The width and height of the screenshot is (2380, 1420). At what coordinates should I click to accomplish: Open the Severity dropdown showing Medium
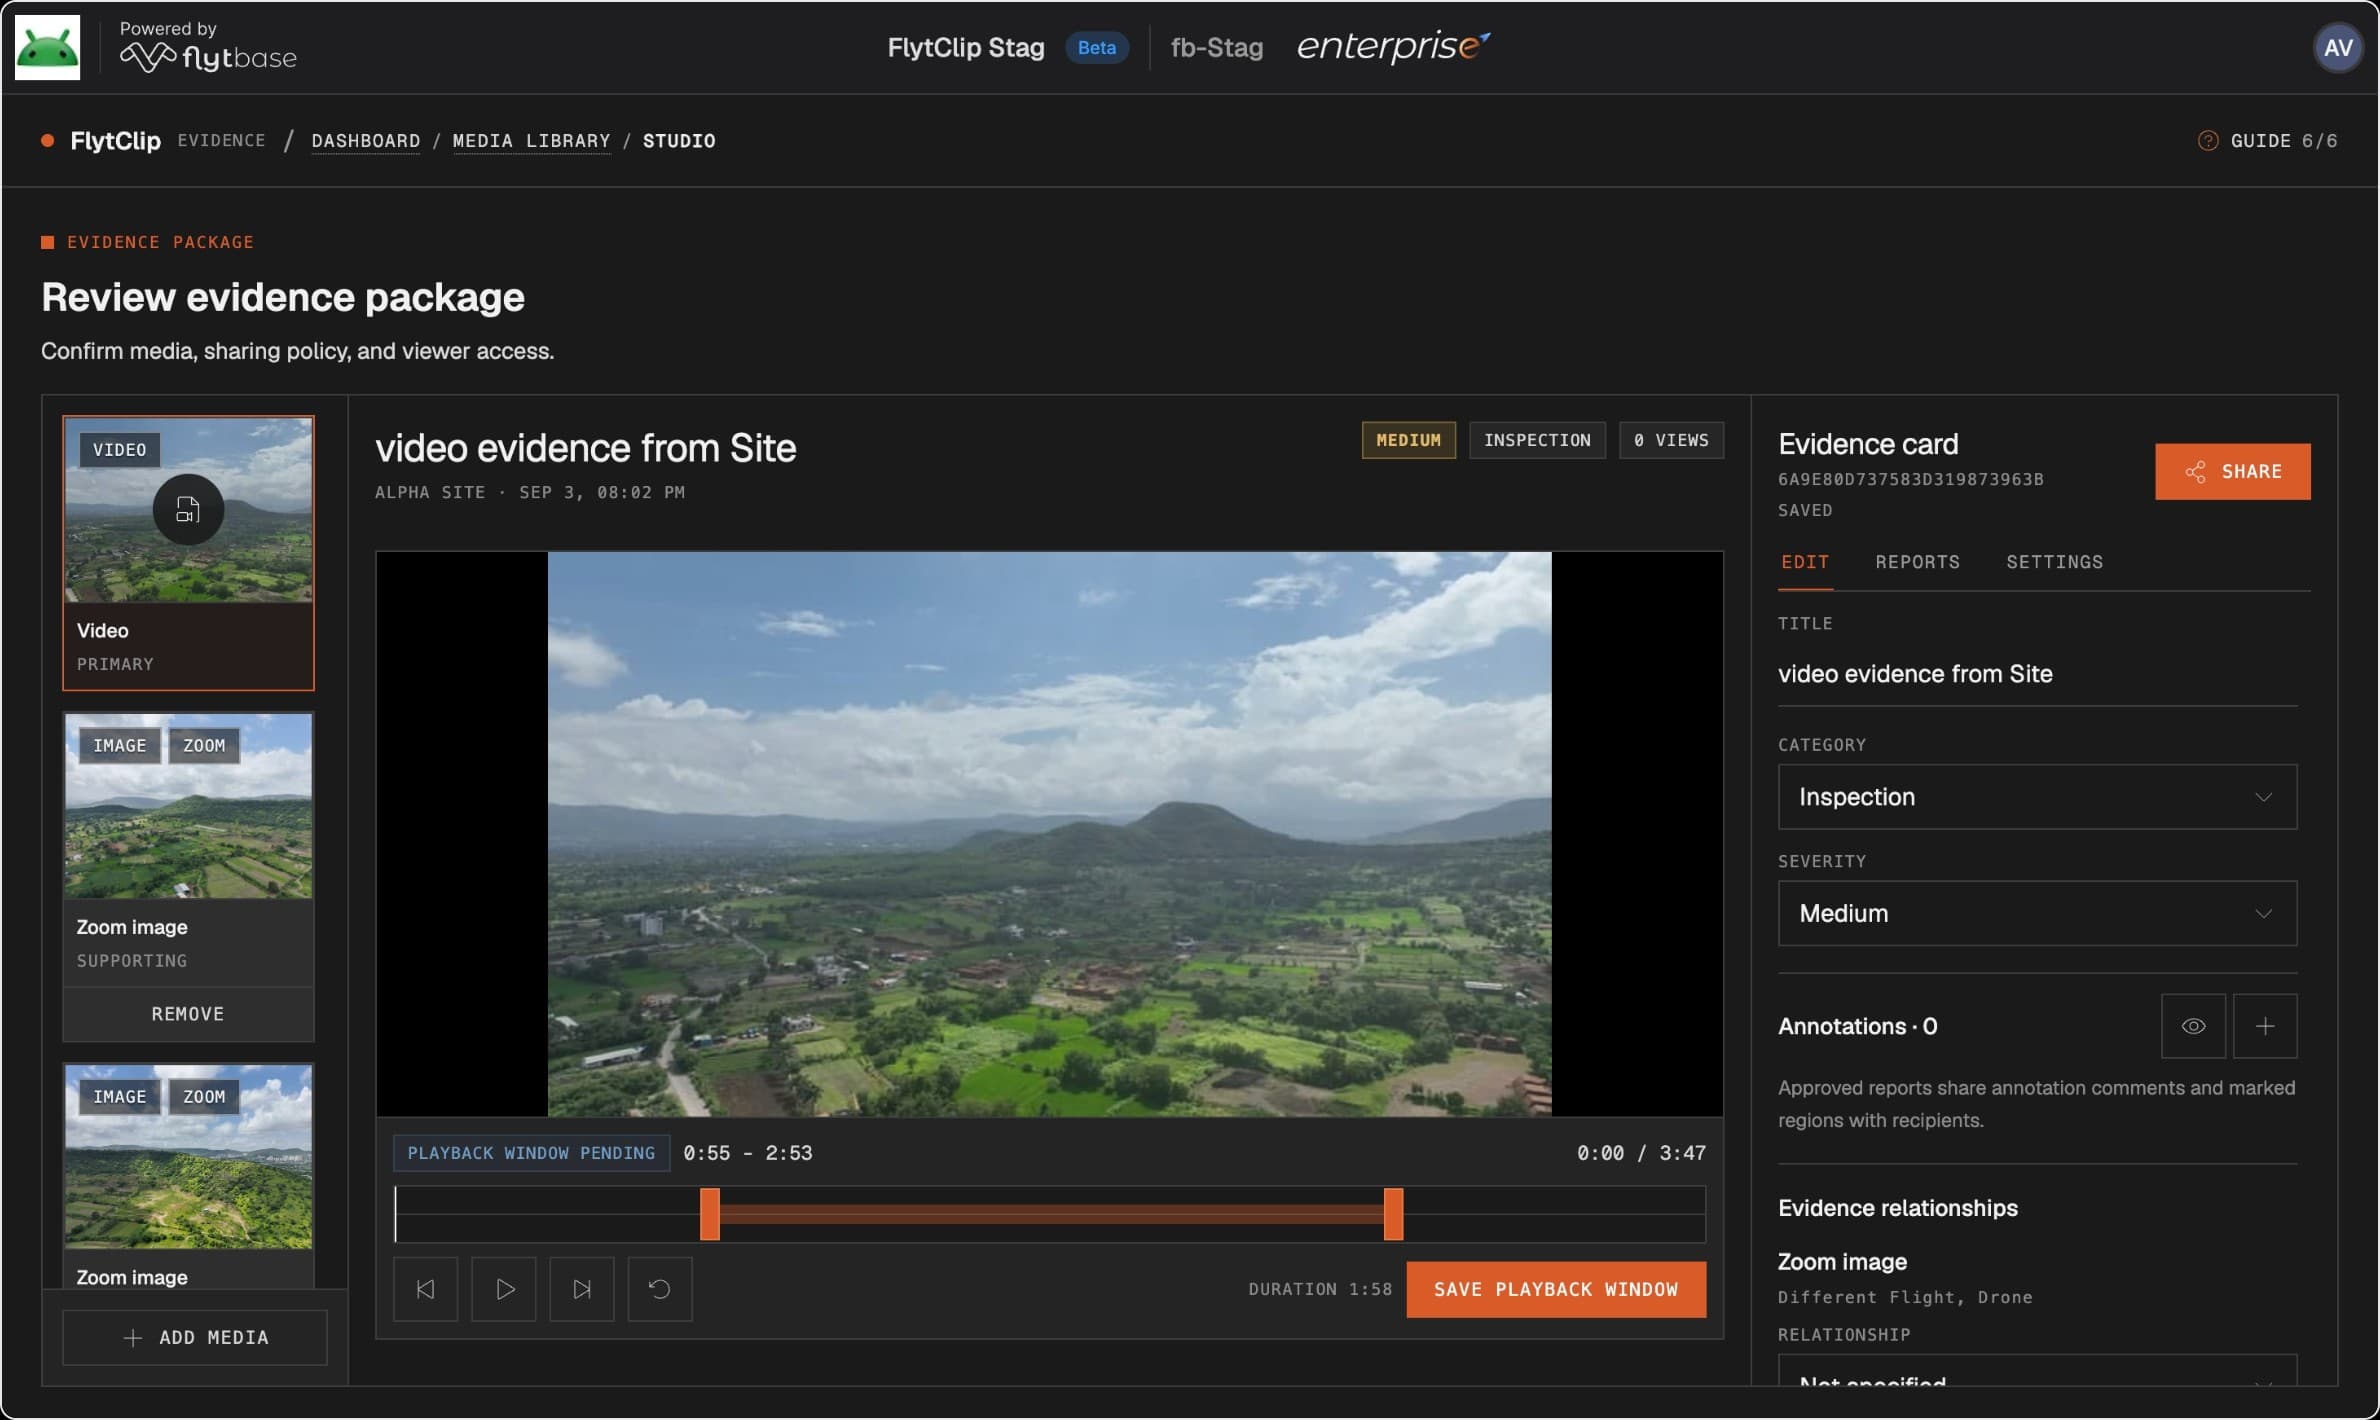click(x=2037, y=913)
